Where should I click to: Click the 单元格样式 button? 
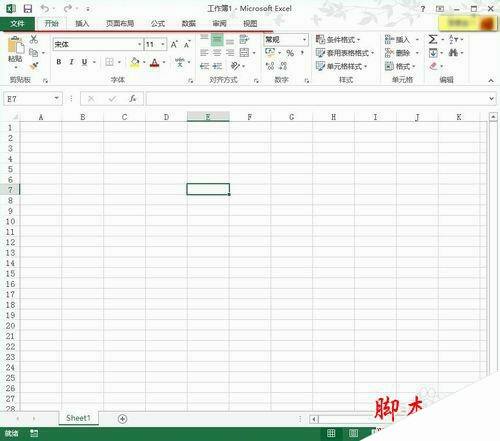click(x=341, y=66)
